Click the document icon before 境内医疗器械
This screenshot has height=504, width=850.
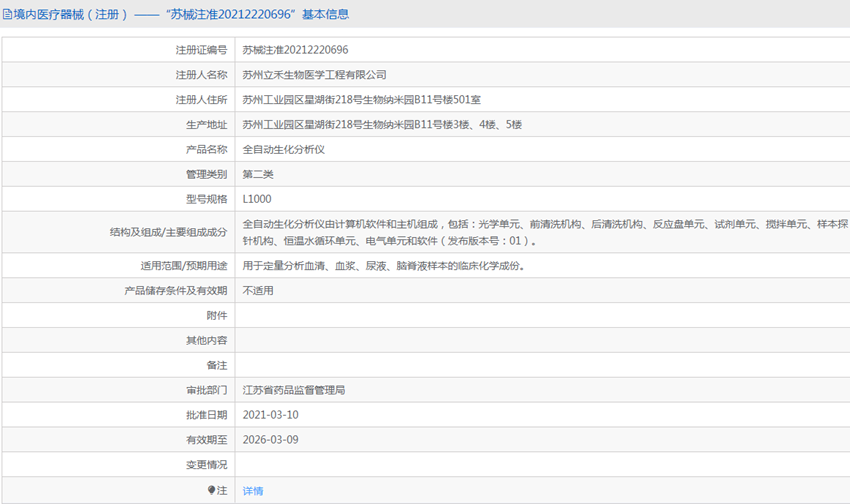click(x=8, y=15)
